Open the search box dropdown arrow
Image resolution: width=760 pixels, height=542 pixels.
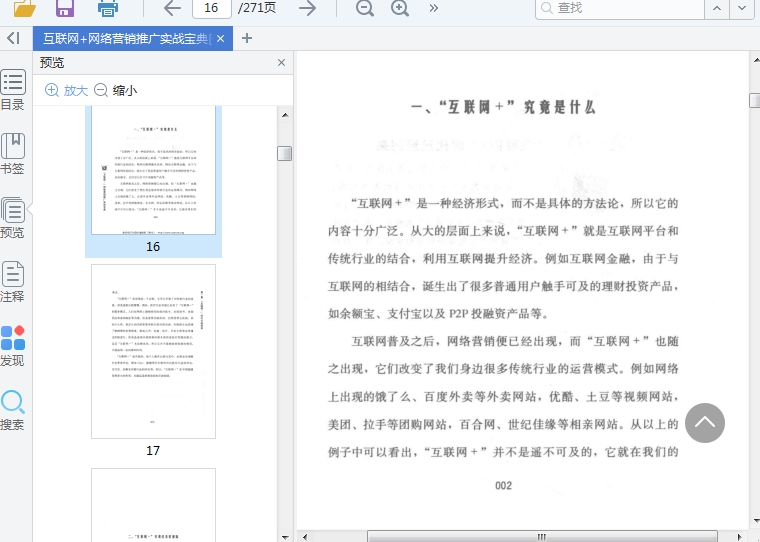pyautogui.click(x=741, y=9)
